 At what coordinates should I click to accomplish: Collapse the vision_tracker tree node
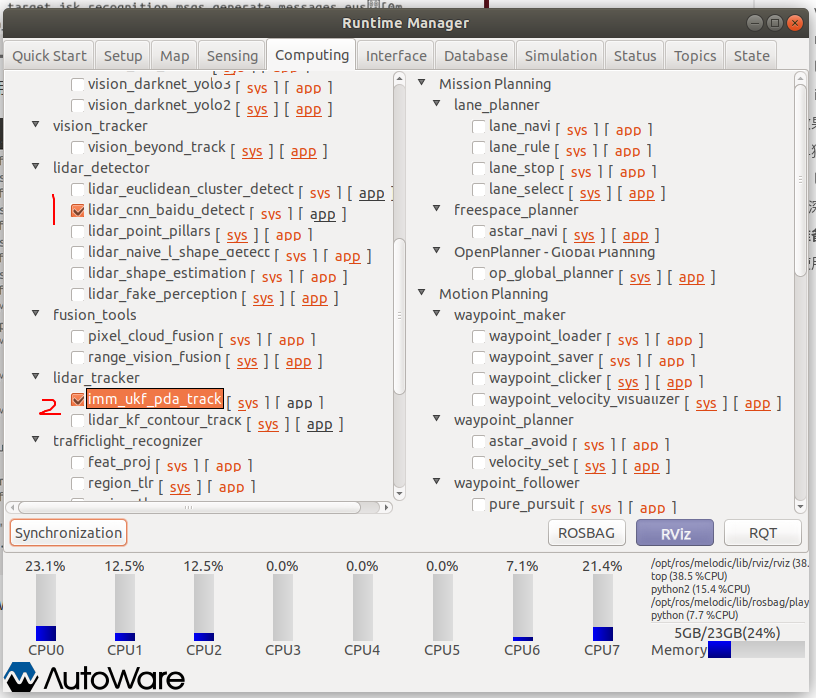click(36, 125)
